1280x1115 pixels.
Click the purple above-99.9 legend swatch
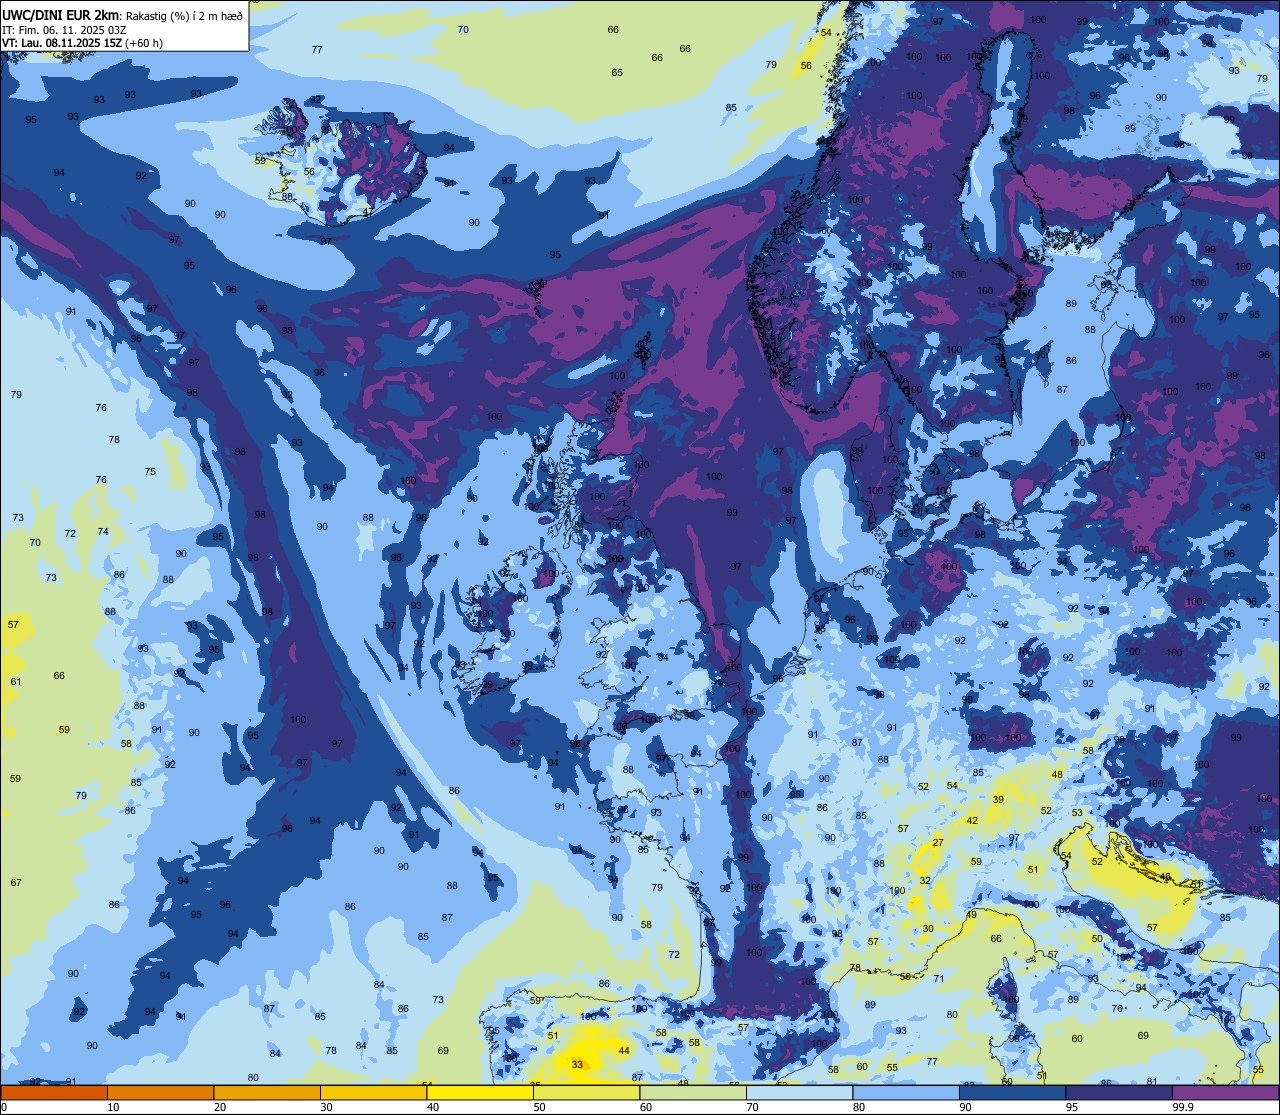coord(1225,1092)
